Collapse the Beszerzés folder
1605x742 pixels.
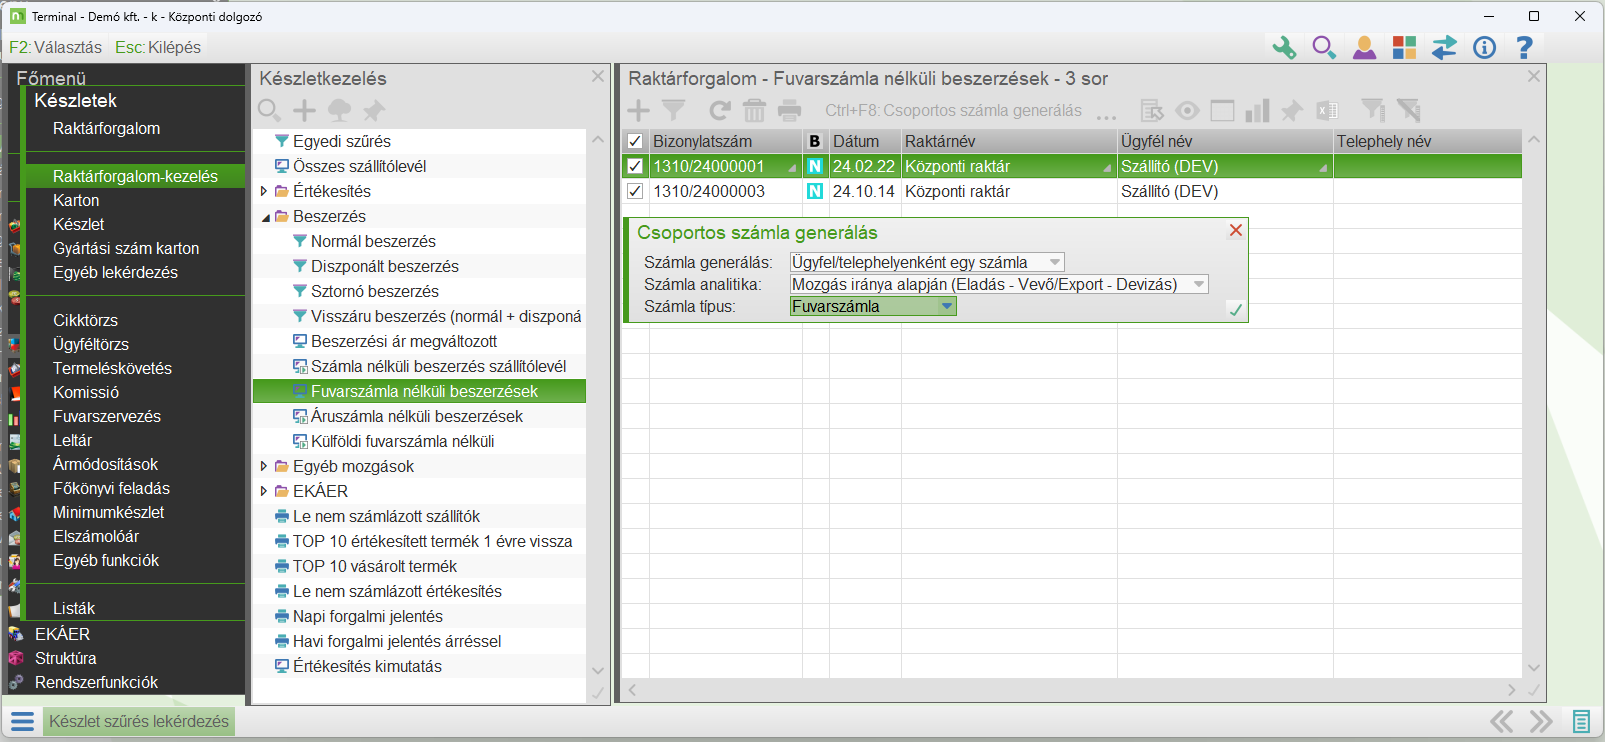point(265,216)
